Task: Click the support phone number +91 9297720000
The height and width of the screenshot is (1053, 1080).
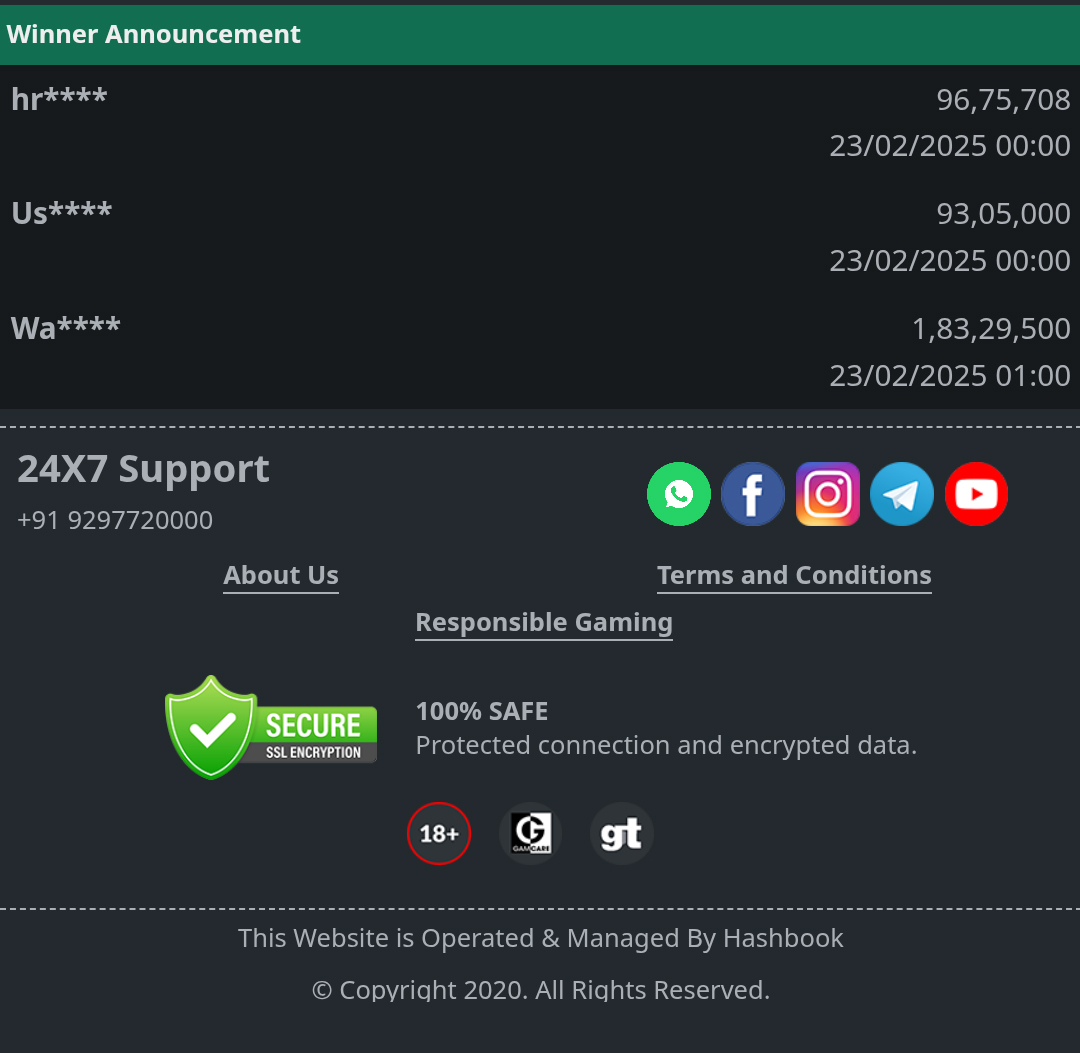Action: pyautogui.click(x=115, y=520)
